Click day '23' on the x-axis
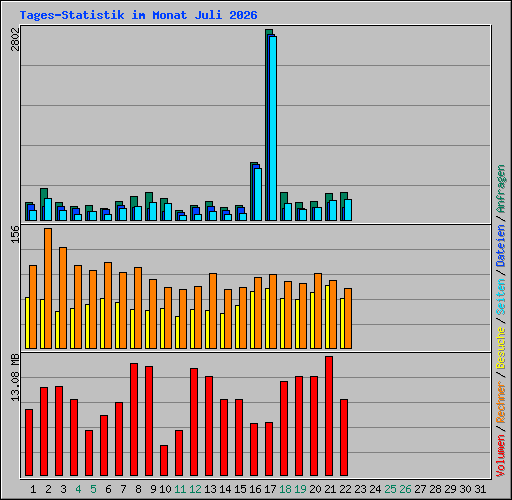 [x=360, y=489]
